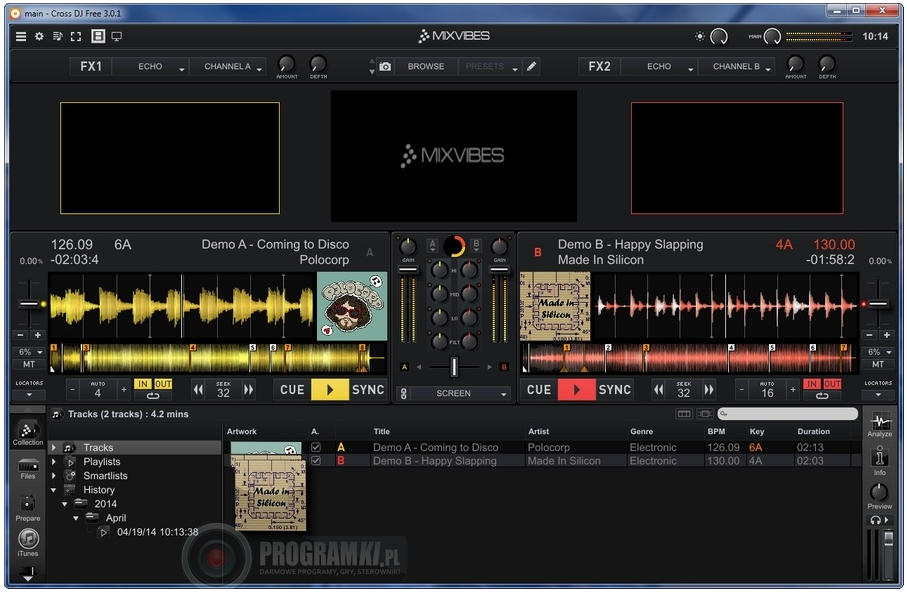Open deck B LOCATORS dropdown
907x593 pixels.
[x=877, y=395]
